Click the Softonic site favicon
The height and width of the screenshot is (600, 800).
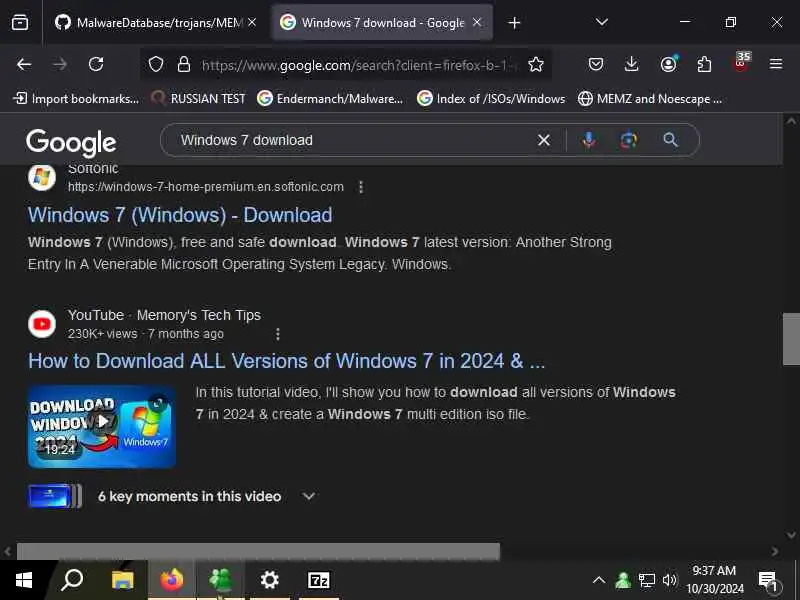click(42, 178)
